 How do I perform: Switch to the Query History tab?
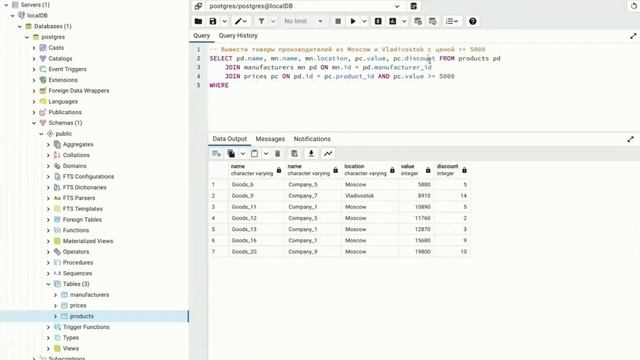tap(238, 36)
